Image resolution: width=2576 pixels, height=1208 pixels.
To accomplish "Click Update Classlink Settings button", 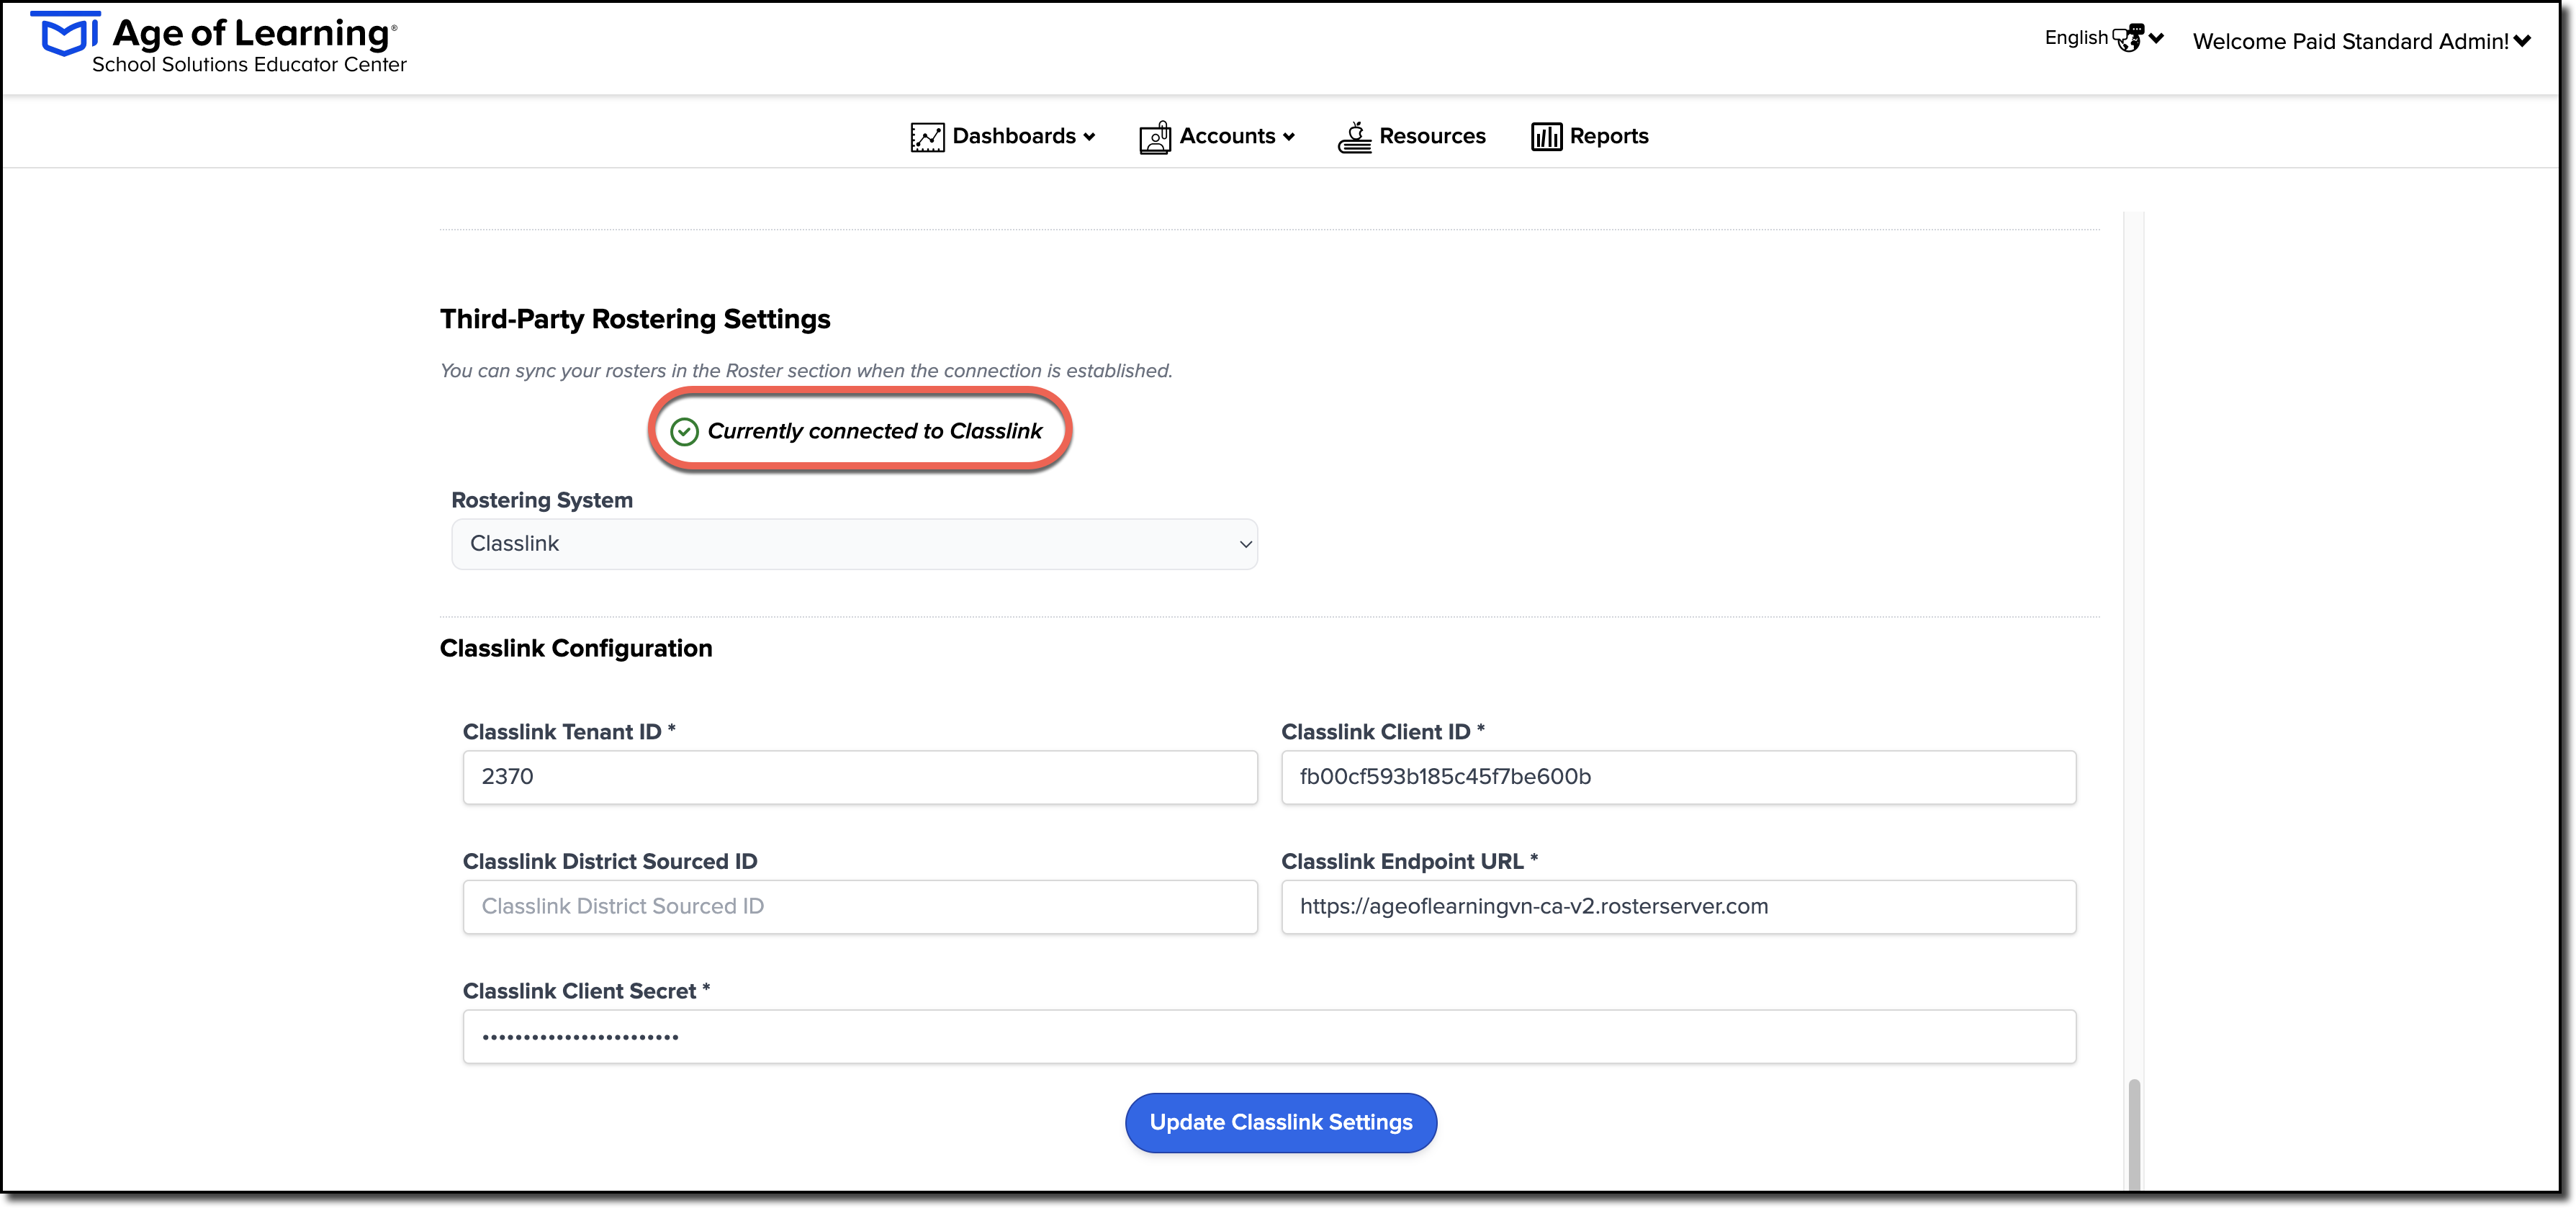I will (1281, 1123).
